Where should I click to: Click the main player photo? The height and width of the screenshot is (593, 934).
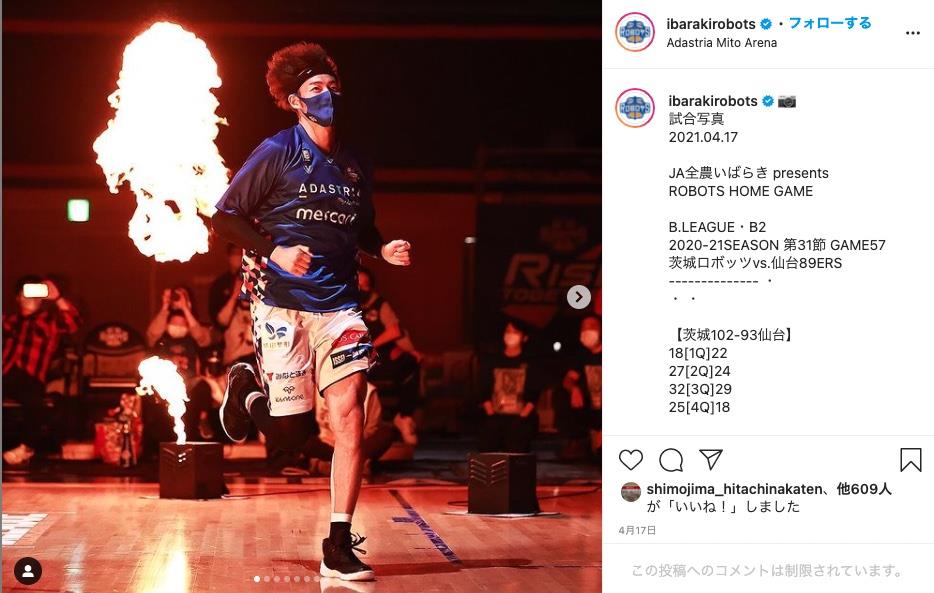click(301, 296)
